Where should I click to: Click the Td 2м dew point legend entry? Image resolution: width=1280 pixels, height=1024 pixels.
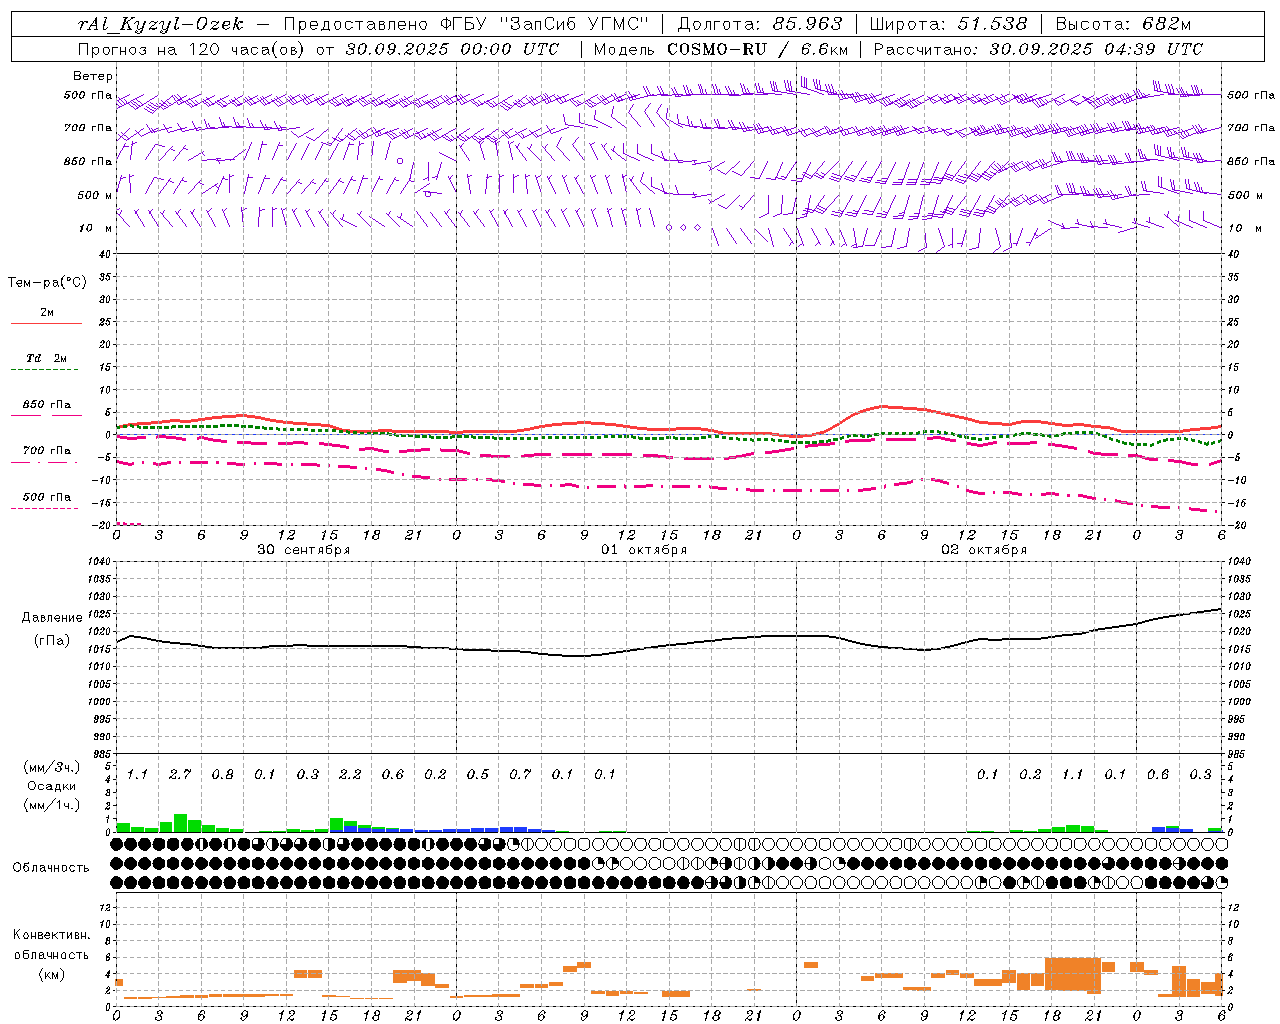pyautogui.click(x=47, y=358)
